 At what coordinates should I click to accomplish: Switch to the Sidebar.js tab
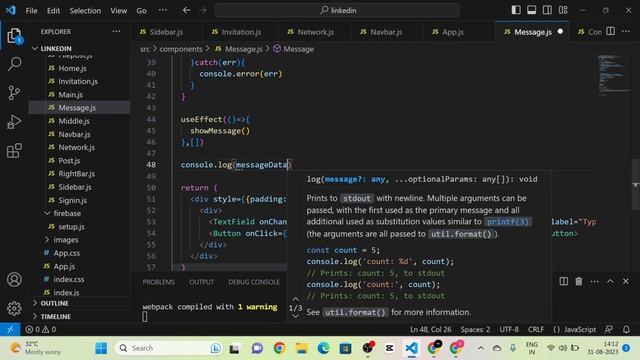166,32
